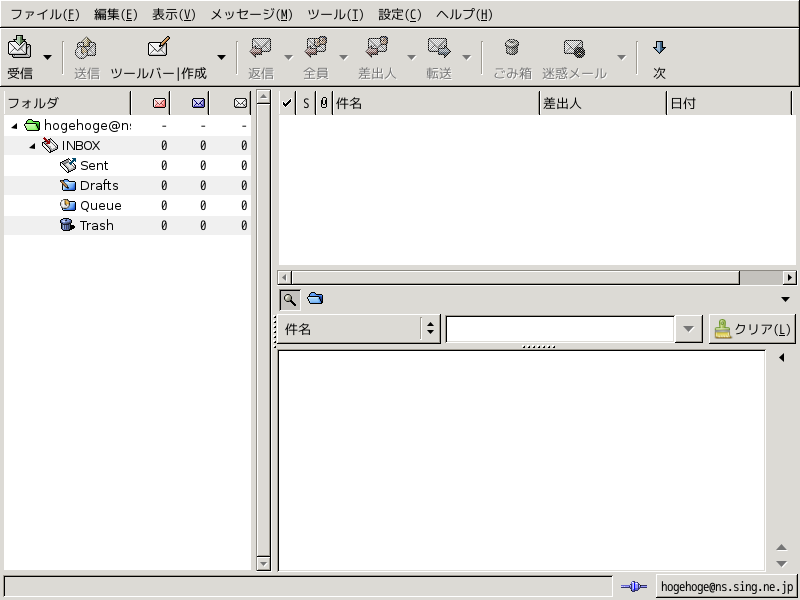This screenshot has height=600, width=800.
Task: Click the Queue folder icon
Action: 68,205
